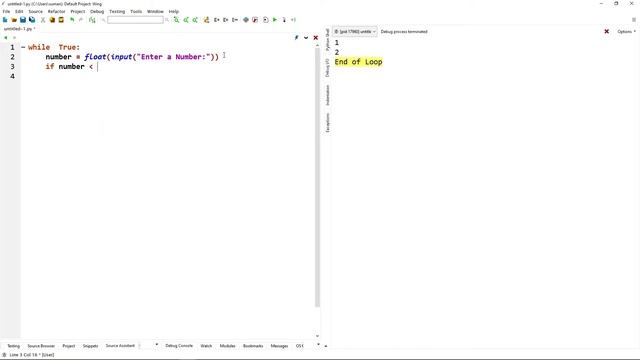The image size is (640, 360).
Task: Open the Source menu
Action: [x=36, y=11]
